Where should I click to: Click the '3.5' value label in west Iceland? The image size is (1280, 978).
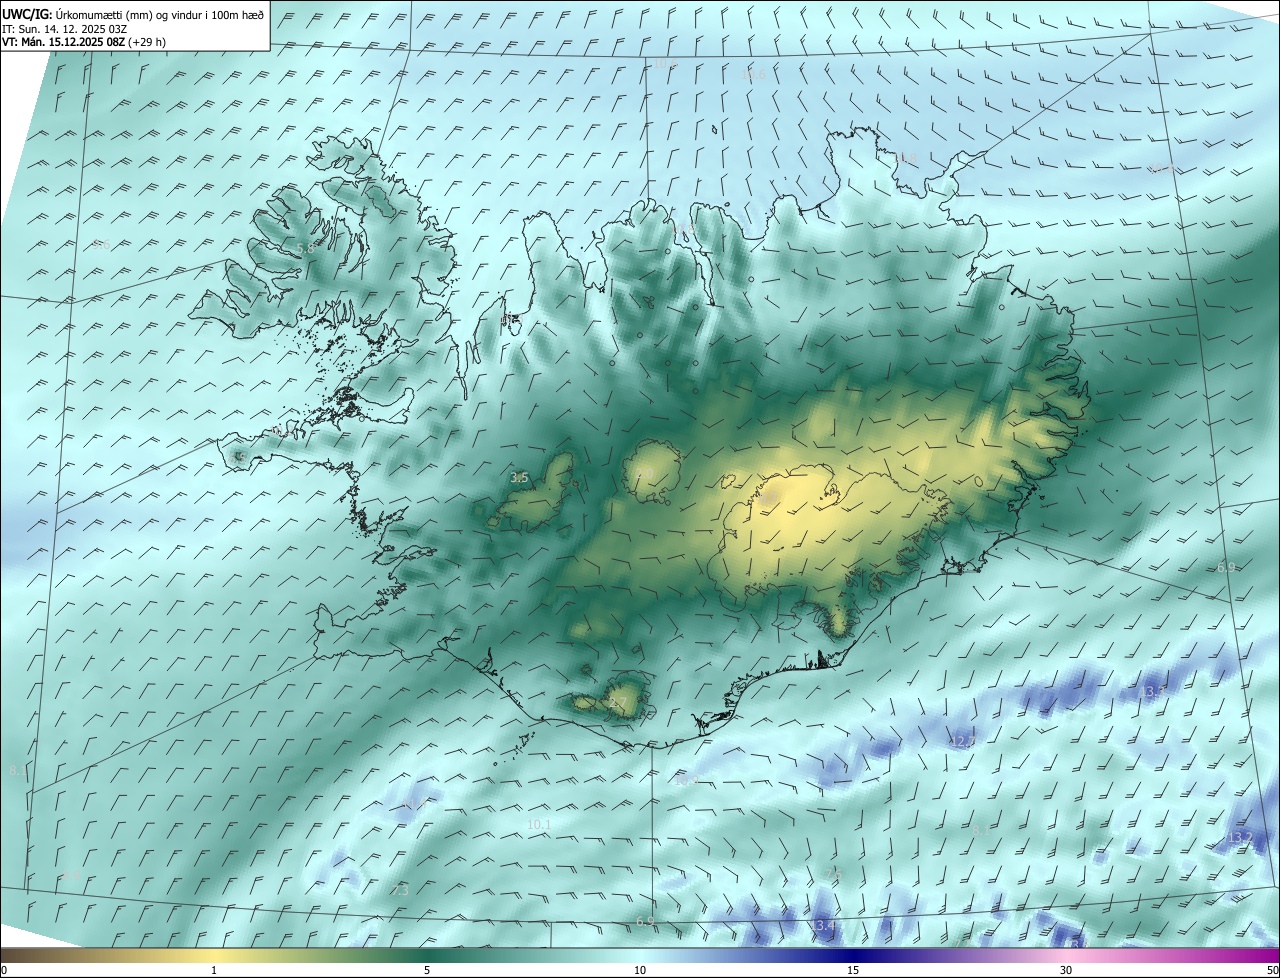pyautogui.click(x=519, y=478)
